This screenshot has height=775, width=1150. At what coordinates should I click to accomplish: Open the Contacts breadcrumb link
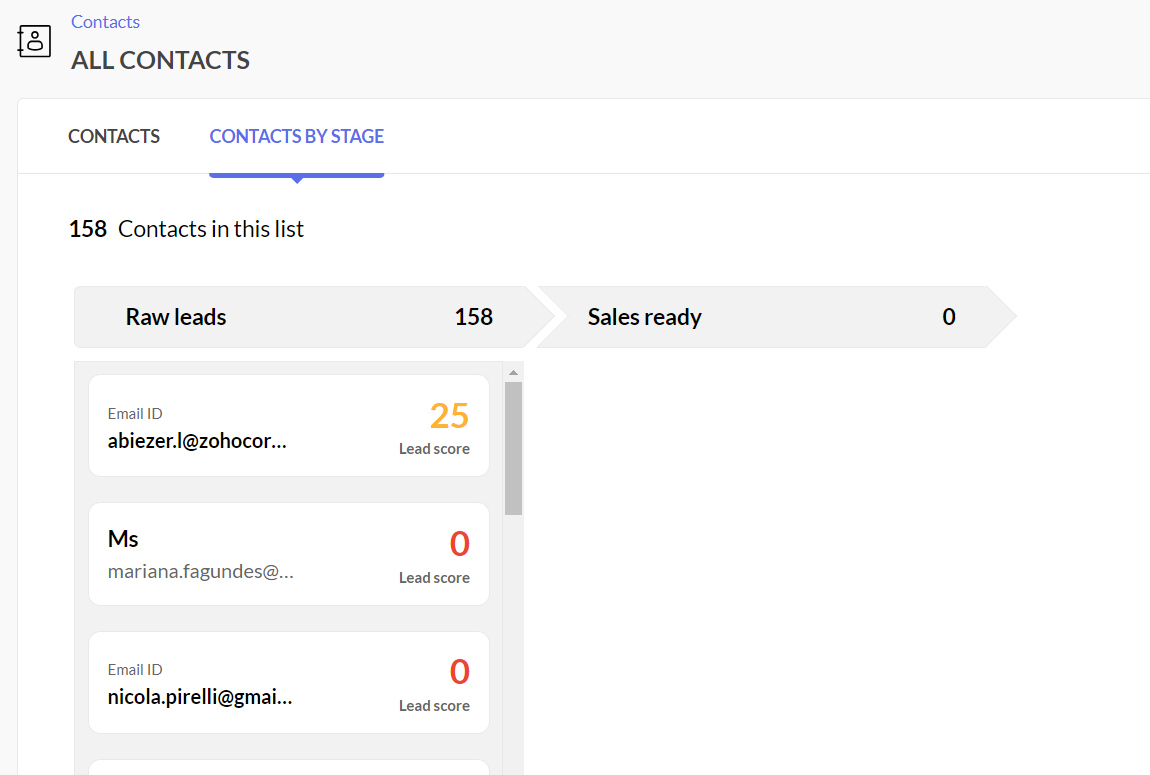click(105, 22)
